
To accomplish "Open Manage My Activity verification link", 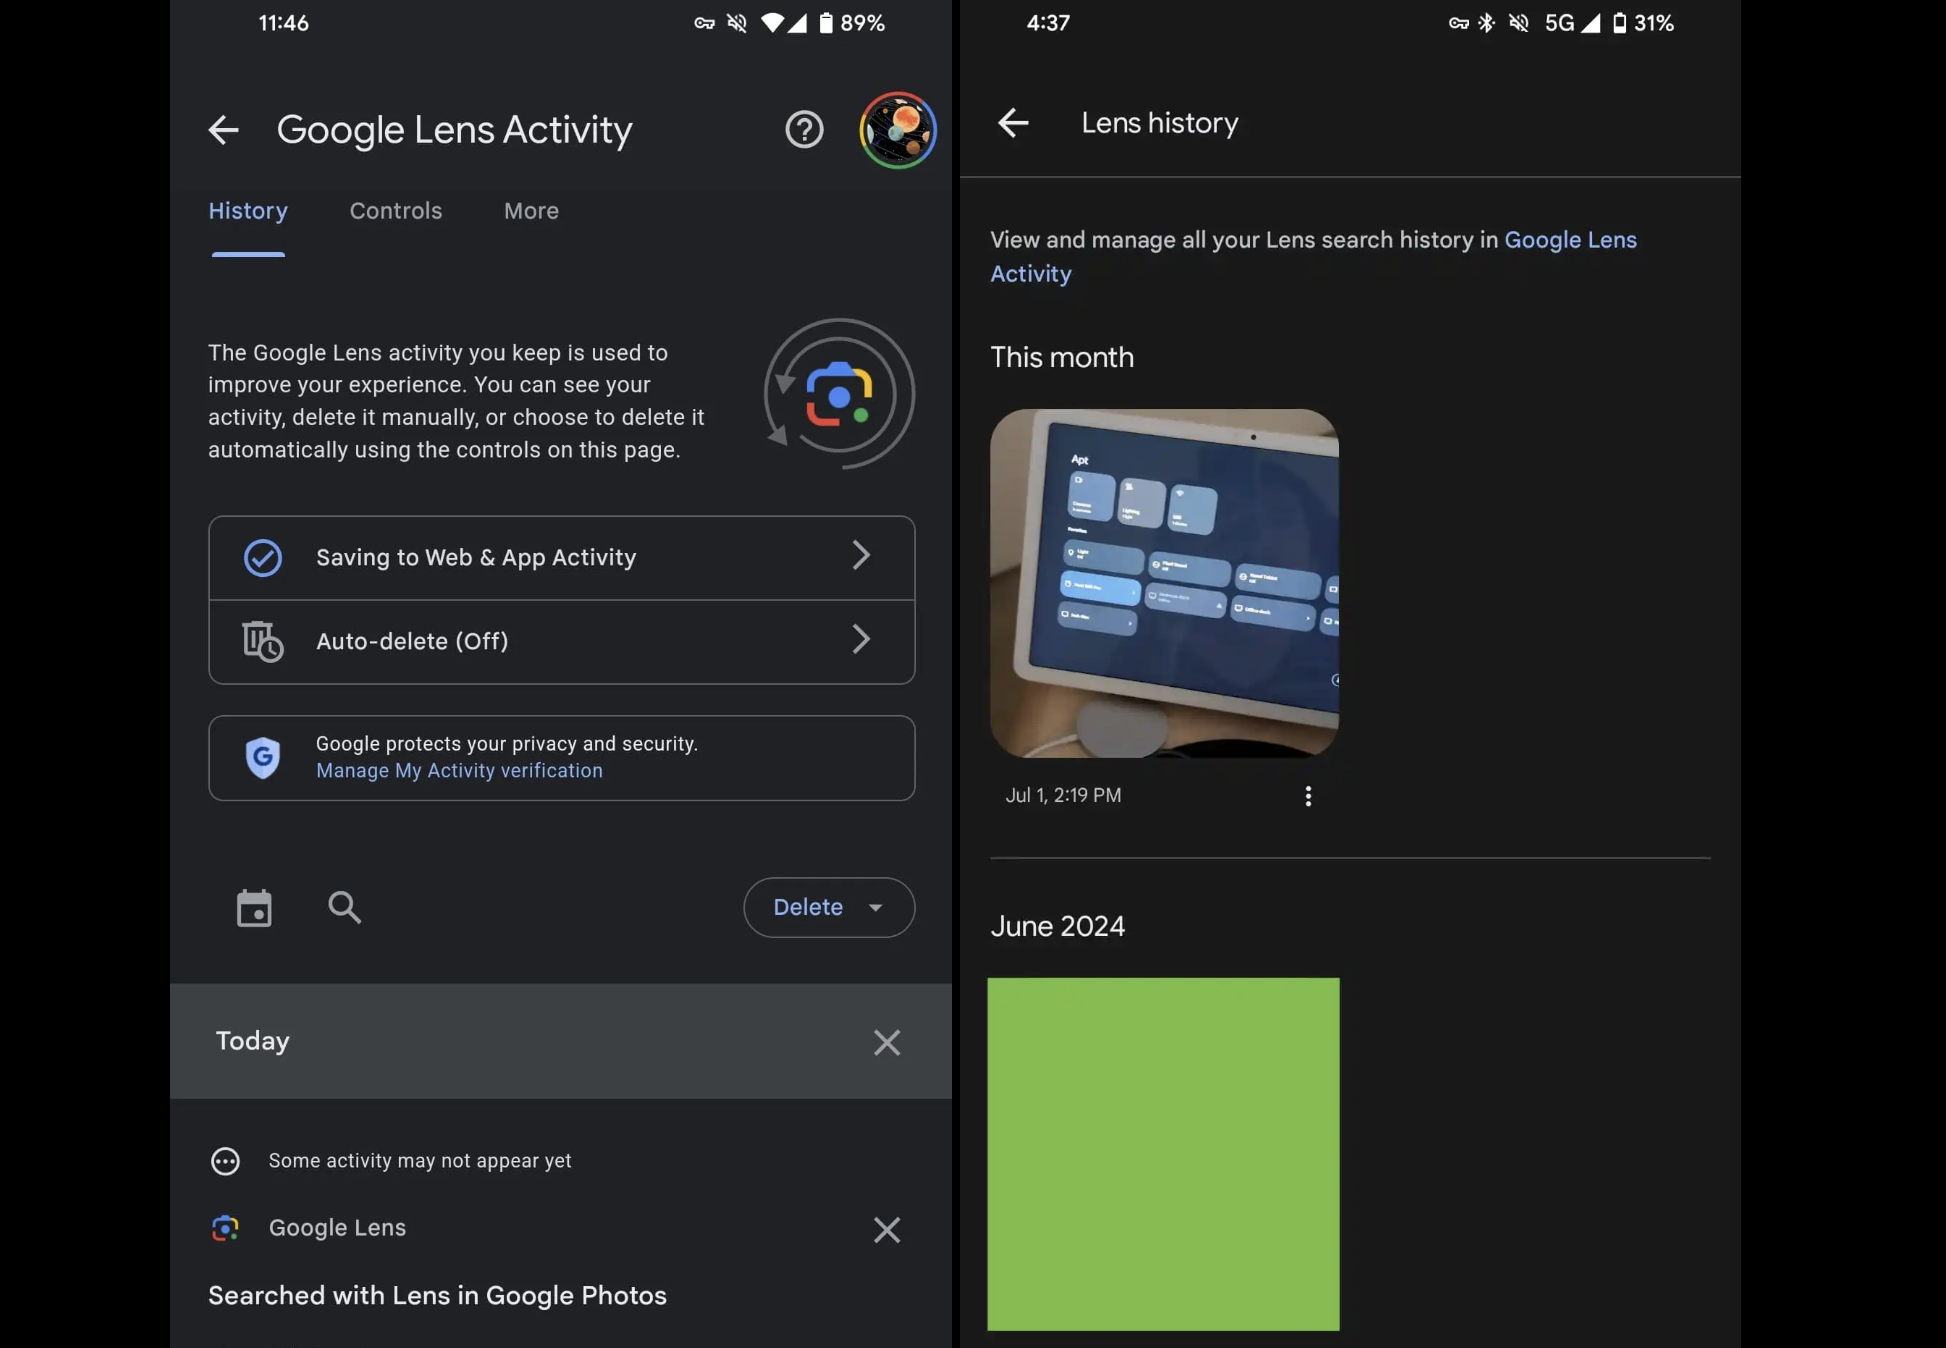I will click(x=459, y=771).
